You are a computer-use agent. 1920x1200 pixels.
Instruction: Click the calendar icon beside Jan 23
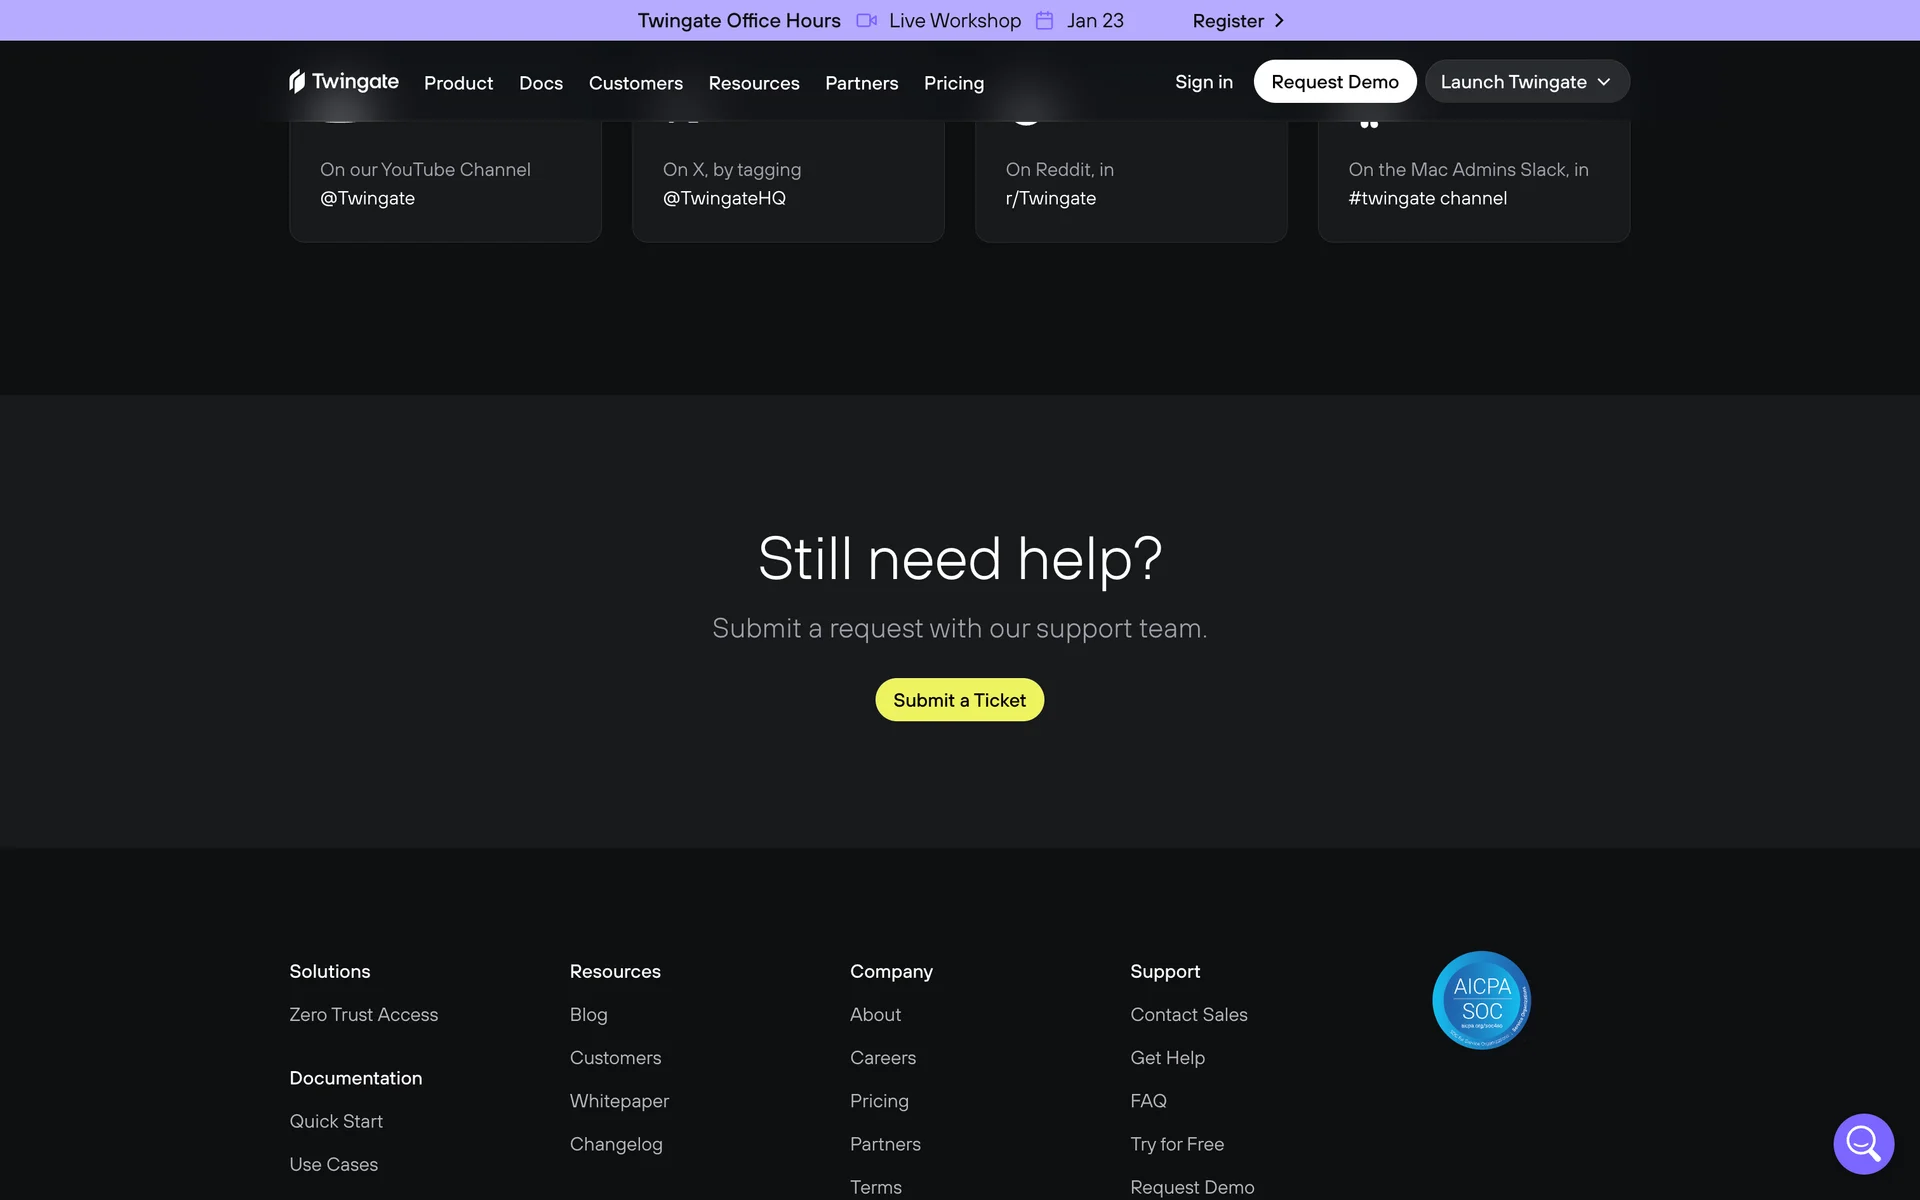click(x=1044, y=21)
